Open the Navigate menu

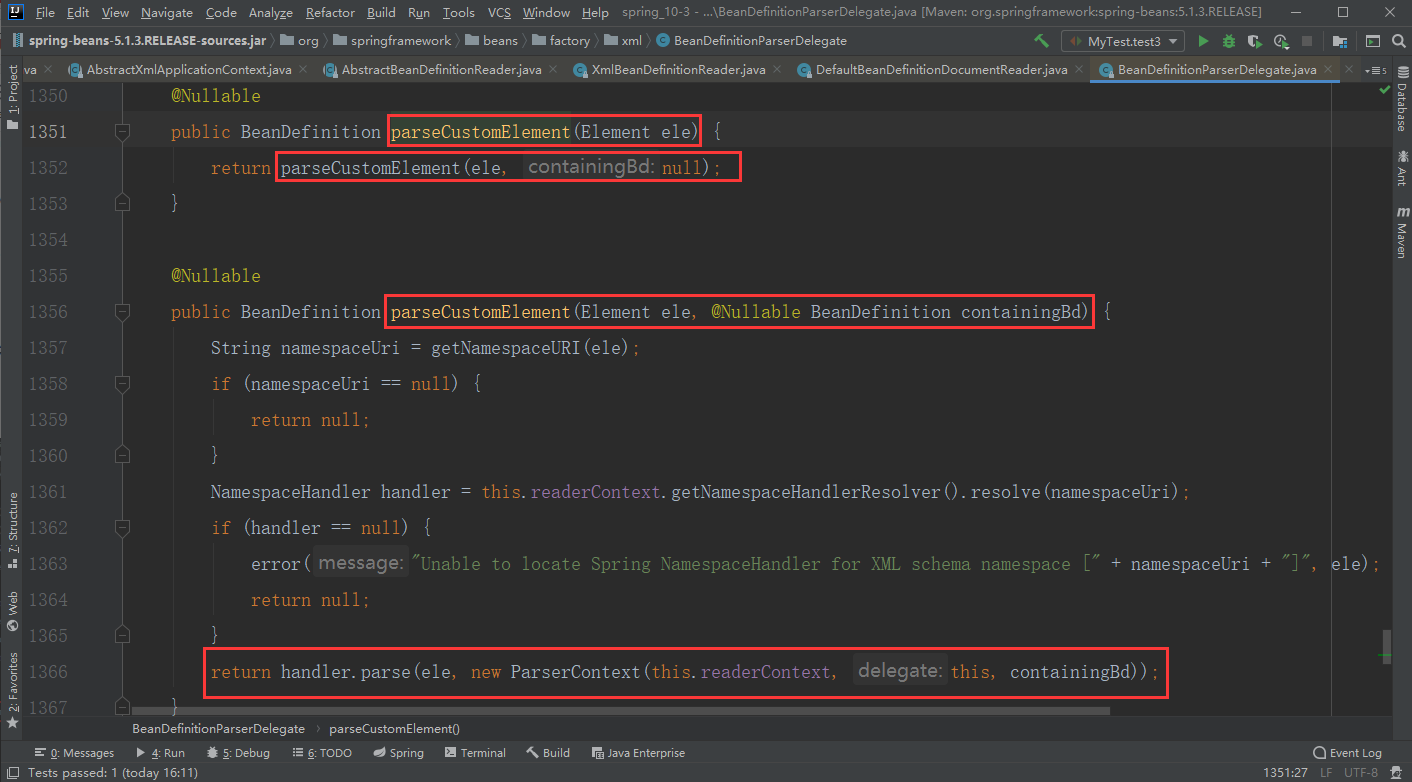coord(167,13)
